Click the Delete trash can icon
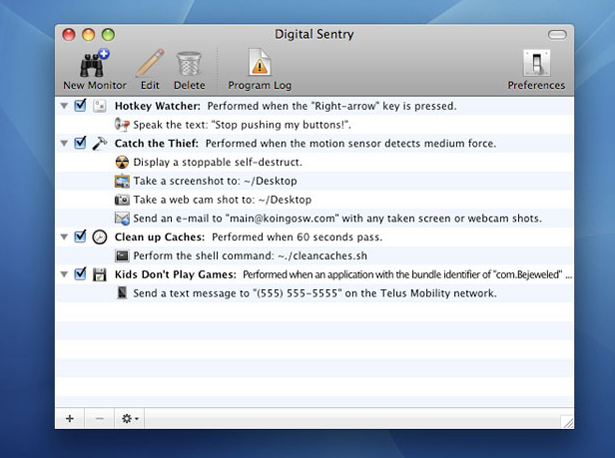 [189, 64]
